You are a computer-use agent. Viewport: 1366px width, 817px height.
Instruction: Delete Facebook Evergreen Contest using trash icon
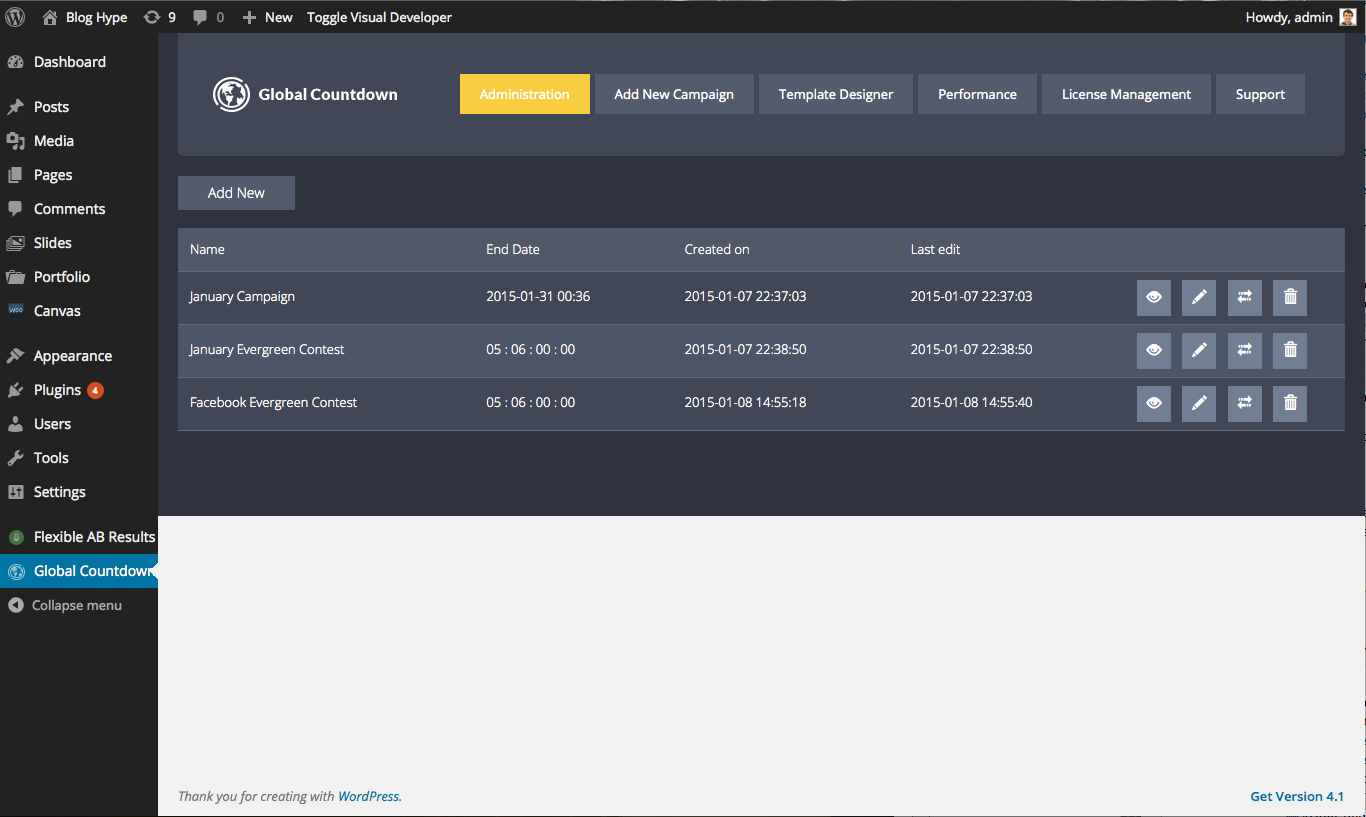(1290, 403)
